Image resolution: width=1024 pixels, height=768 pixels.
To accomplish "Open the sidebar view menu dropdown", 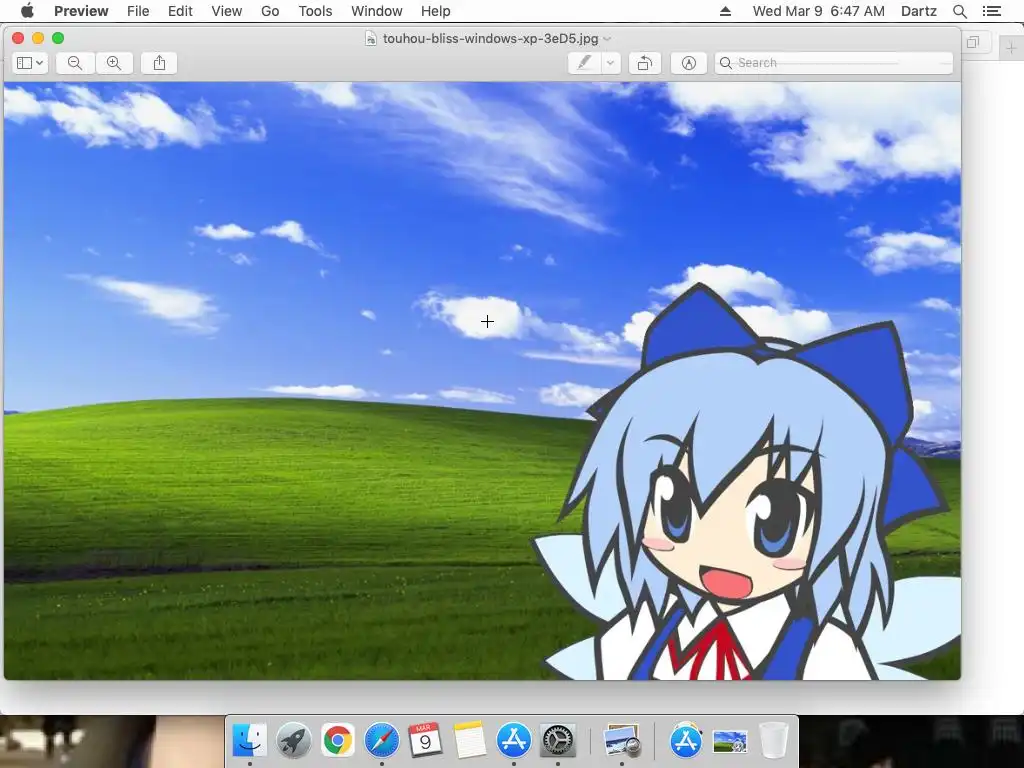I will click(x=30, y=63).
